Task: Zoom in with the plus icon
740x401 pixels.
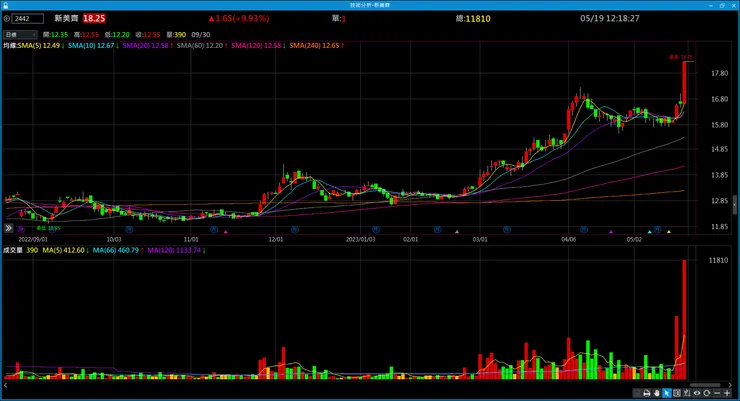Action: point(727,393)
